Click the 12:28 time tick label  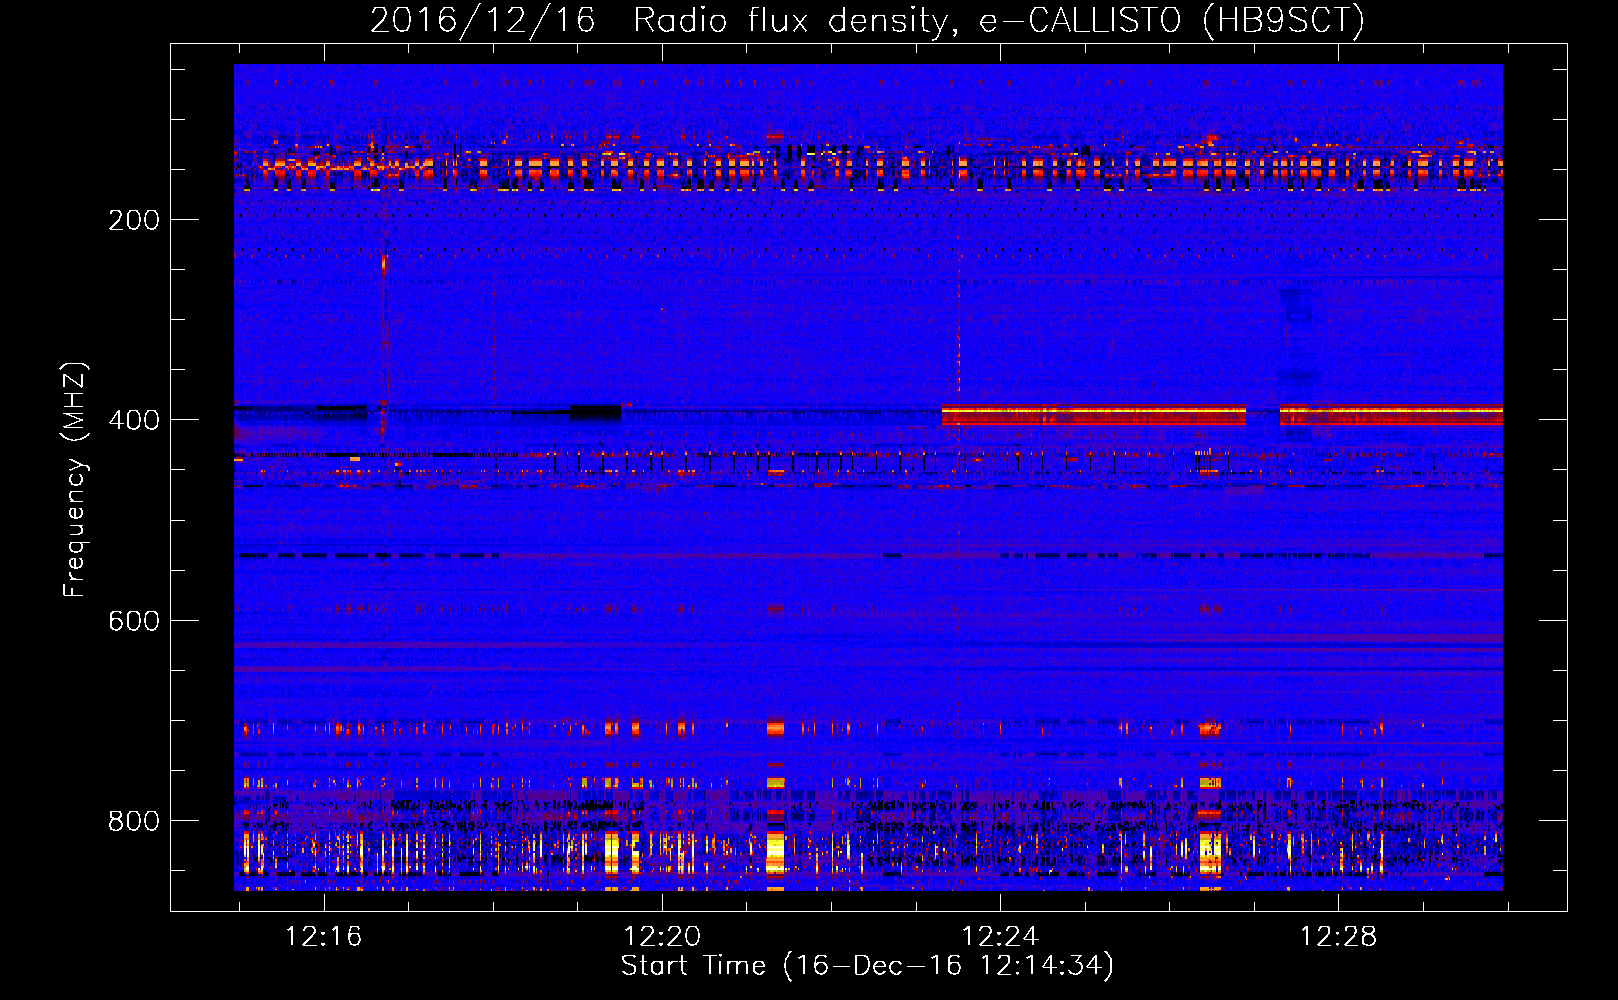[1337, 937]
